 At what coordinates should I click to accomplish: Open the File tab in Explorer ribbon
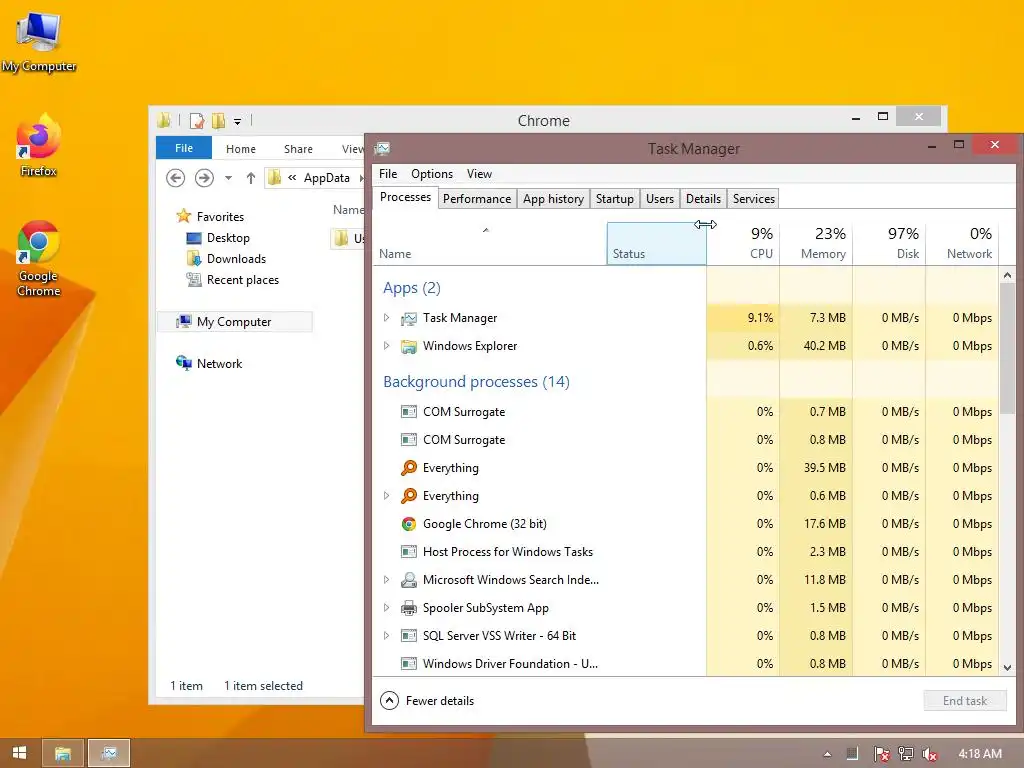tap(184, 148)
